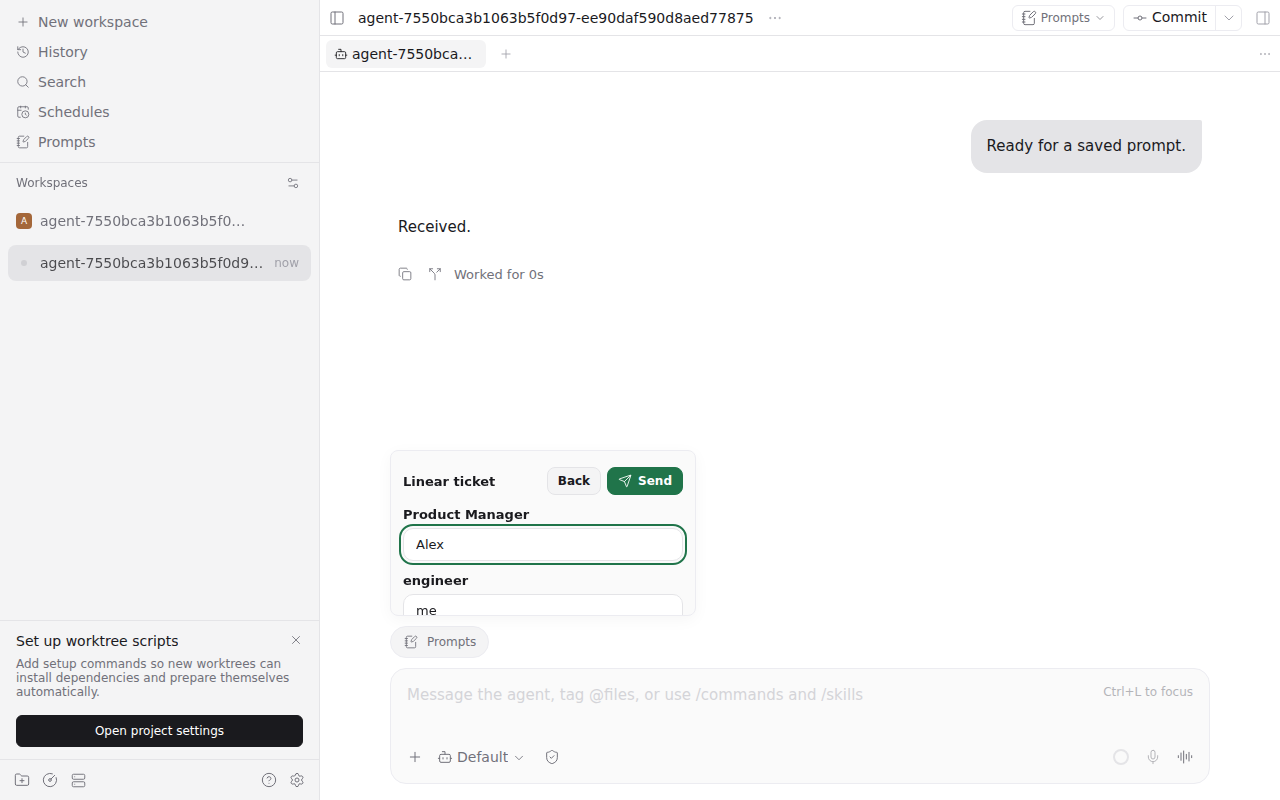Click Open project settings button

click(159, 731)
